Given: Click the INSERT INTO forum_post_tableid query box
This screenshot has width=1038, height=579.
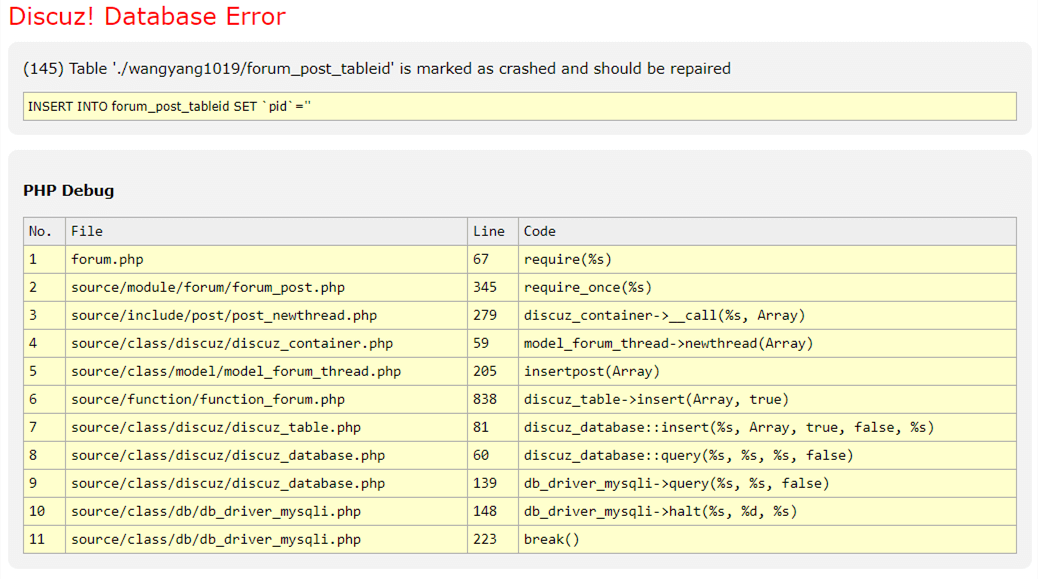Looking at the screenshot, I should point(520,107).
